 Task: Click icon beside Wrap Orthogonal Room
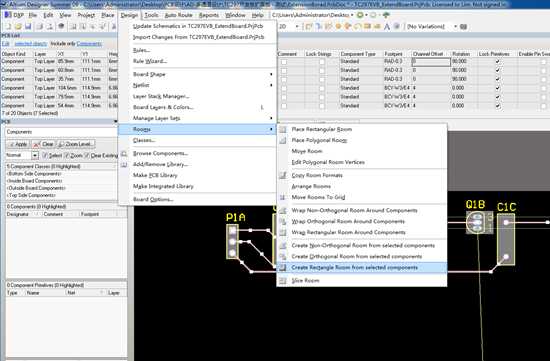tap(283, 221)
